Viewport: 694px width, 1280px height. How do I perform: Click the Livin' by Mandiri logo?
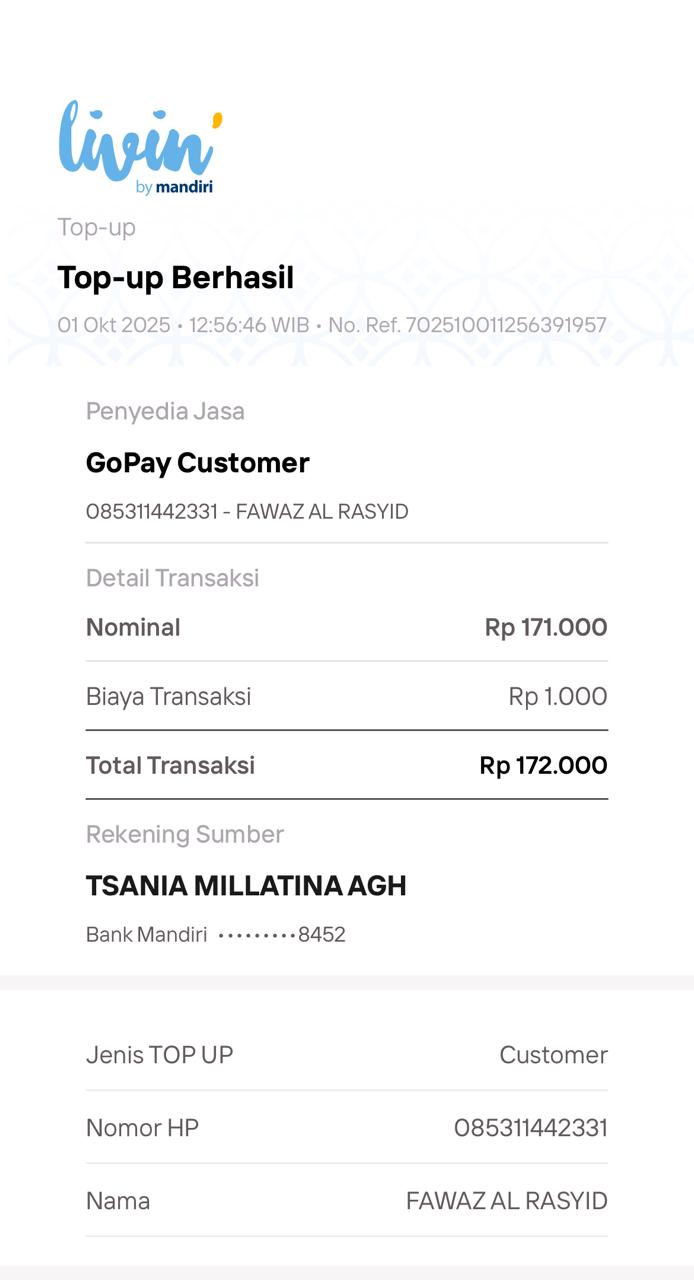(x=139, y=147)
